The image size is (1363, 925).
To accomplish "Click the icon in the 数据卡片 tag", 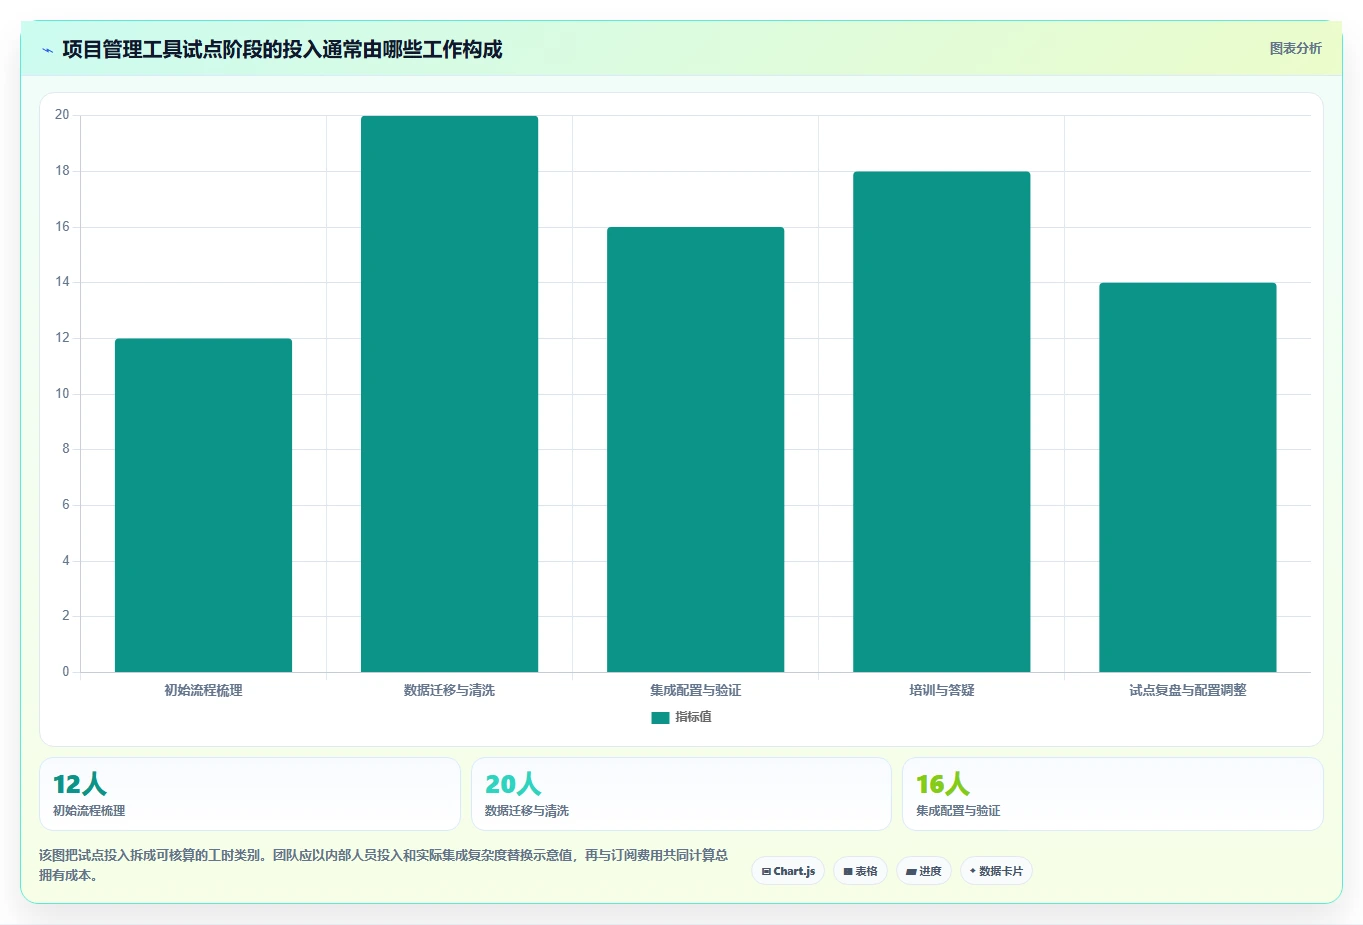I will coord(973,871).
